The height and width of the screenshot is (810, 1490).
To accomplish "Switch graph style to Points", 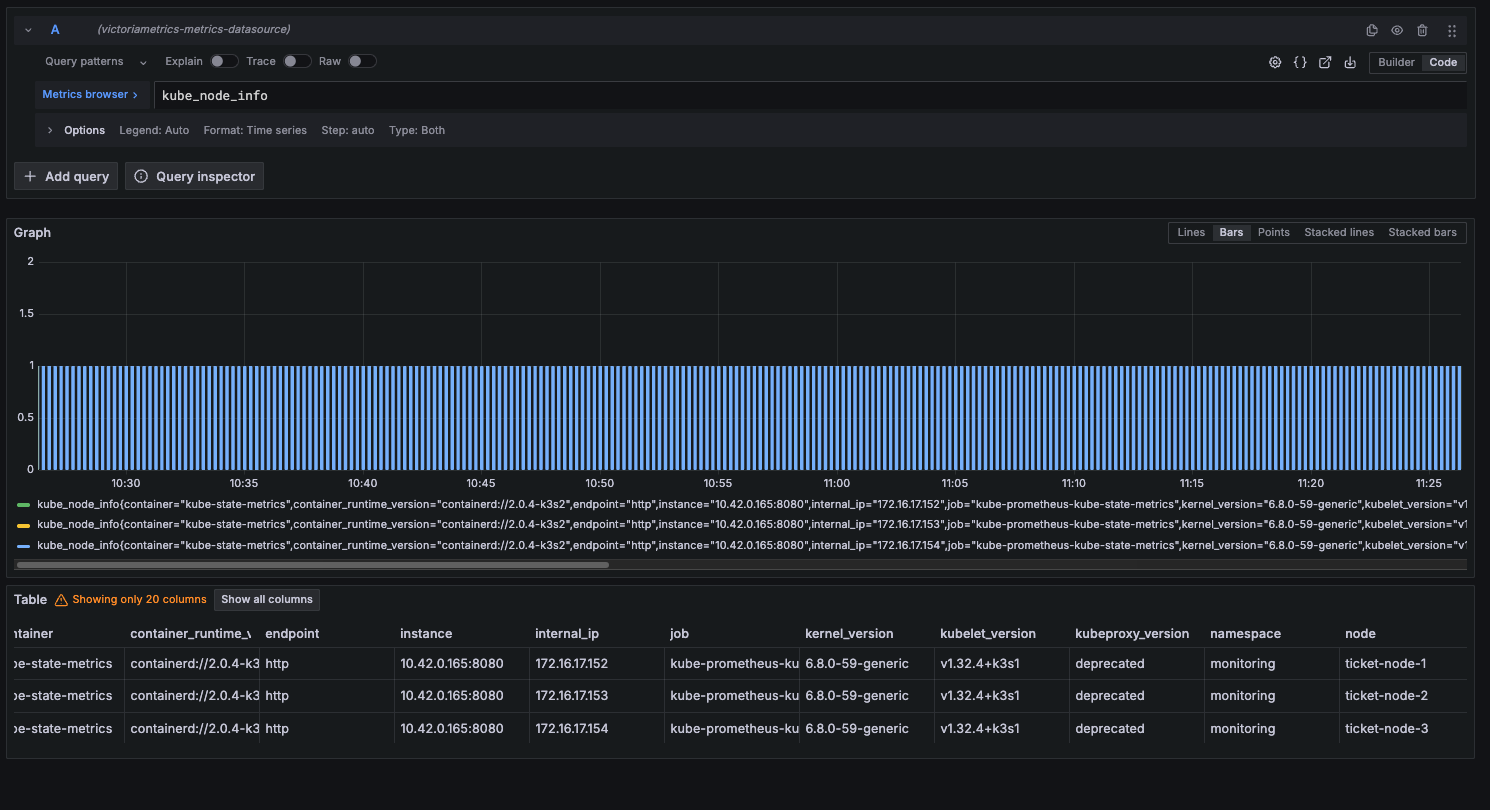I will click(1274, 232).
